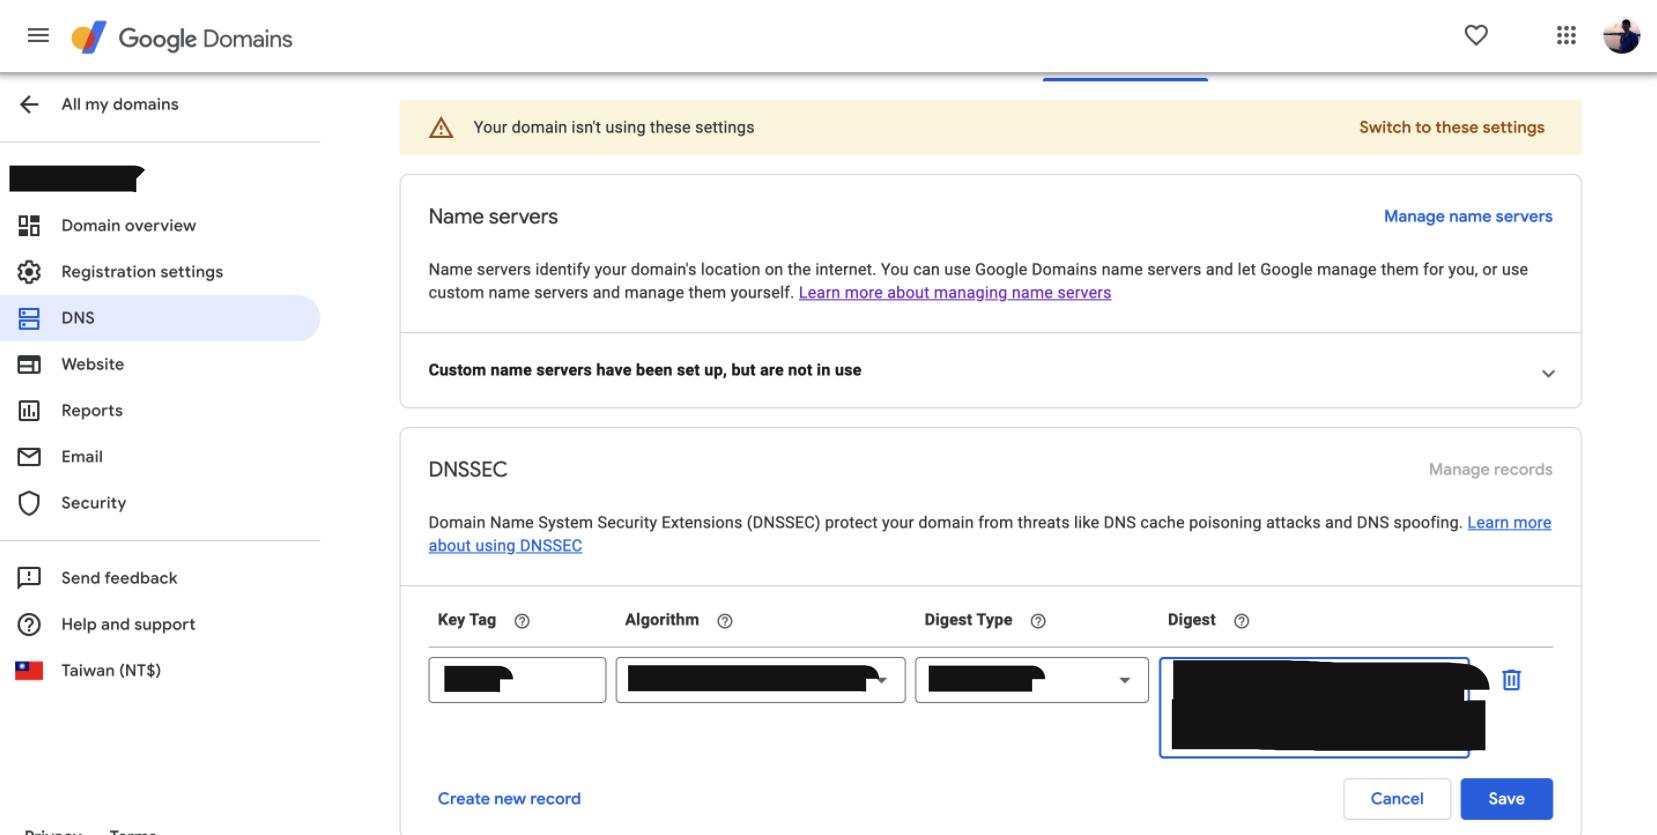Expand the custom name servers section
Screen dimensions: 1657x835
tap(1547, 373)
